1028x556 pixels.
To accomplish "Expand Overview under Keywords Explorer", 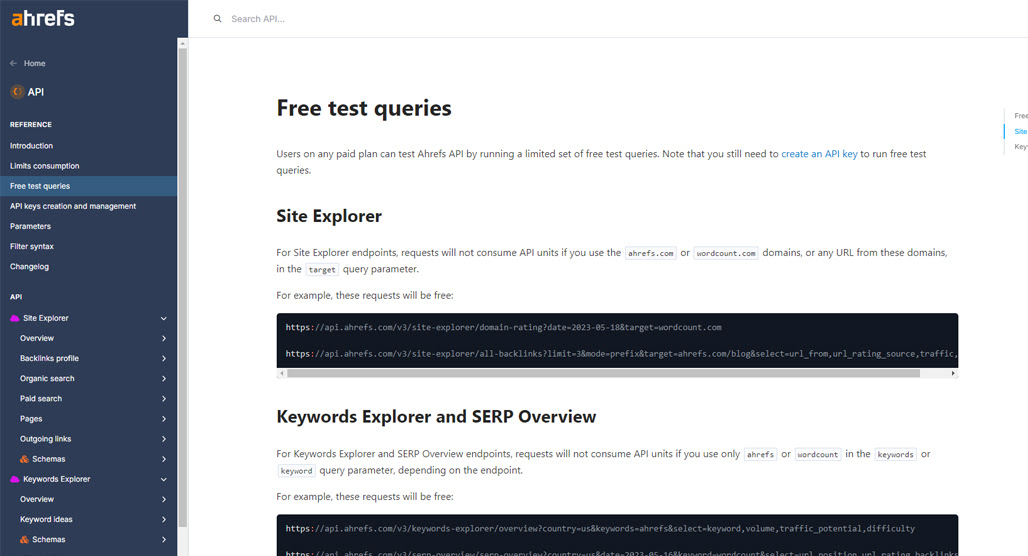I will 164,500.
